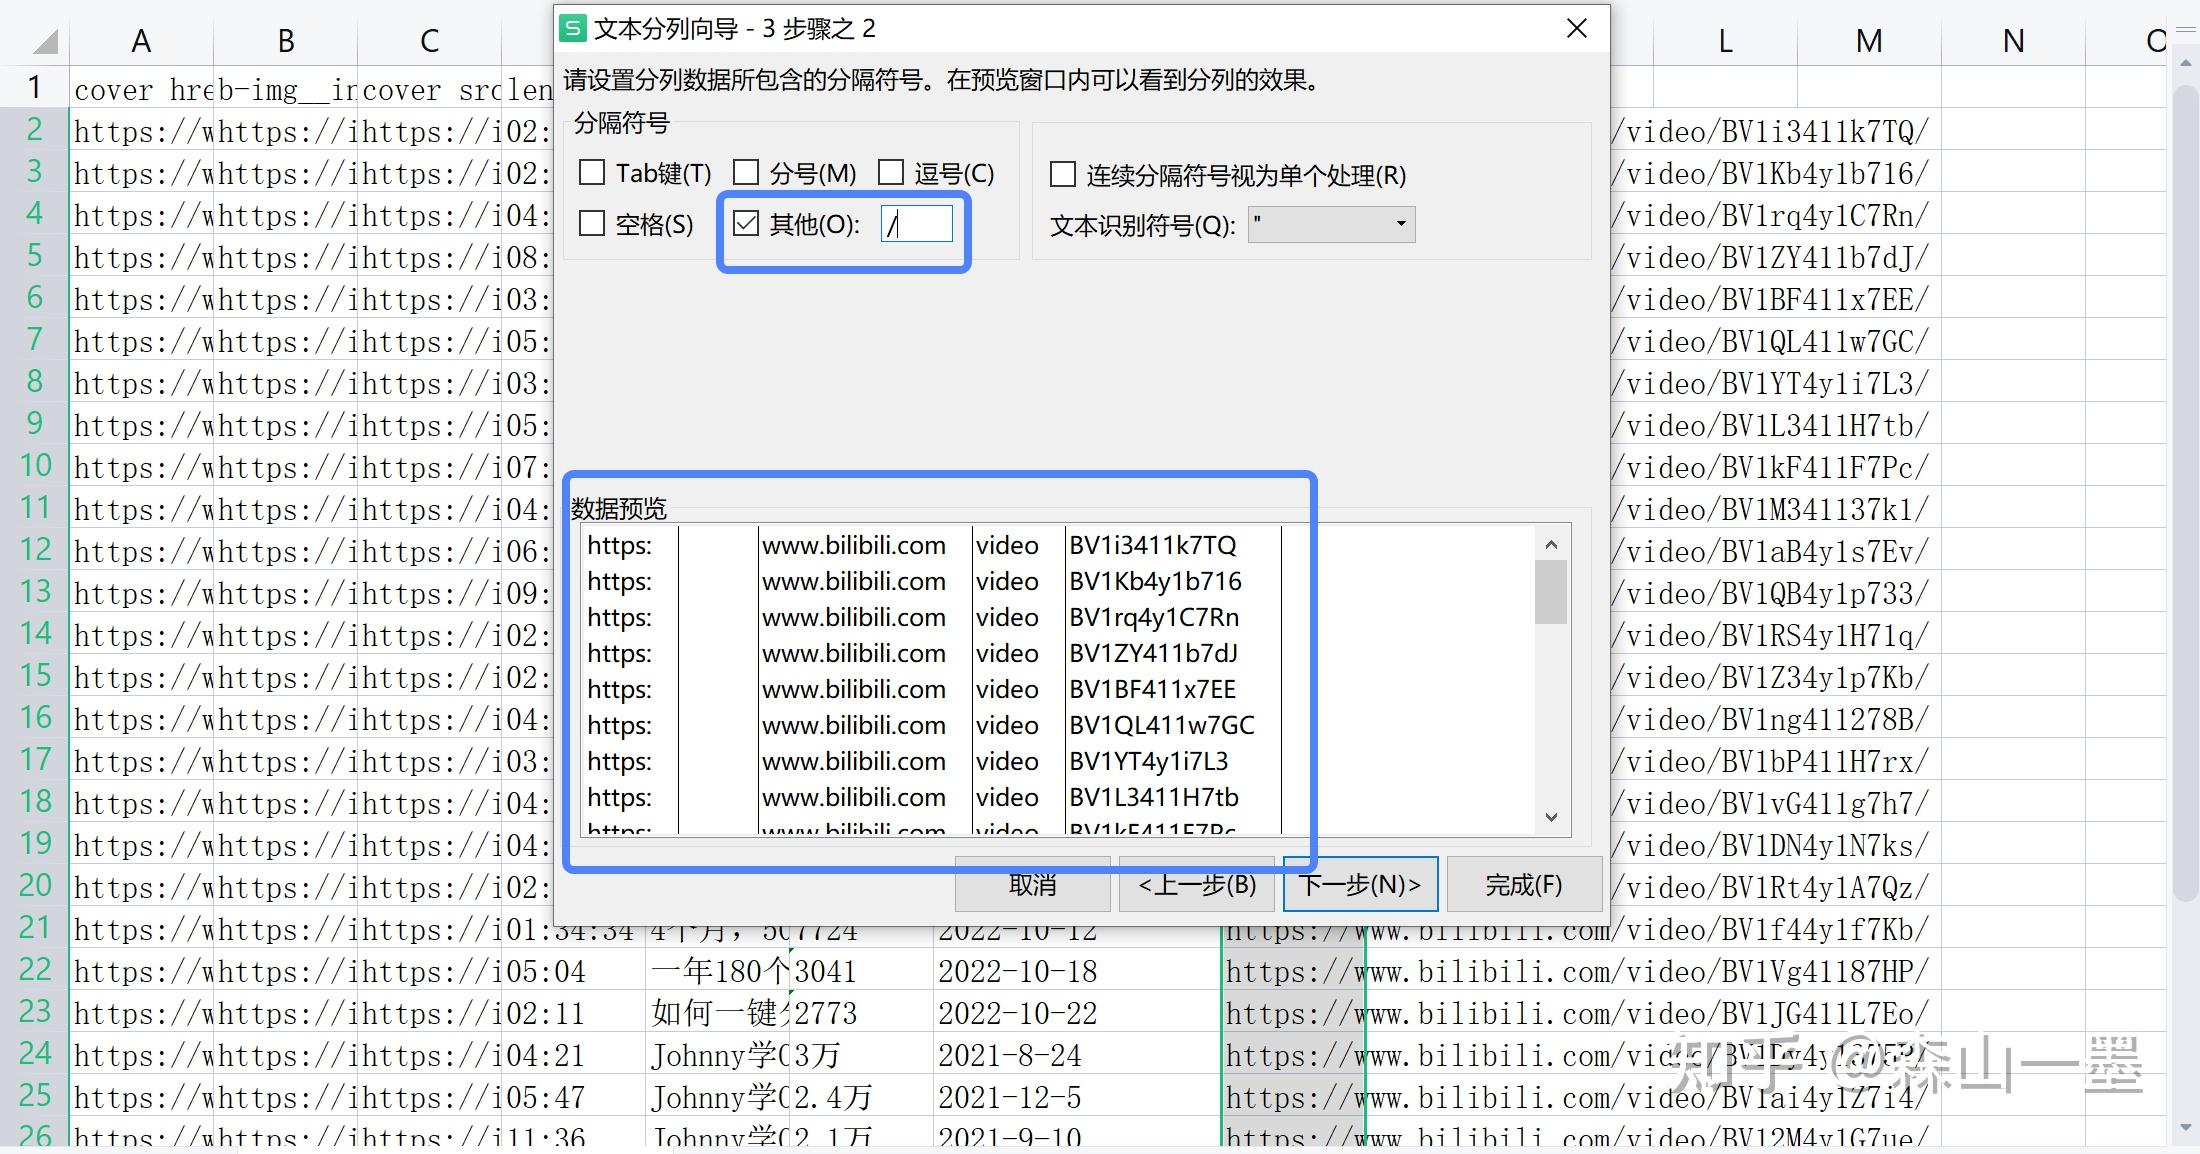
Task: Click preview value BV1YT4y1i7L3
Action: 1148,761
